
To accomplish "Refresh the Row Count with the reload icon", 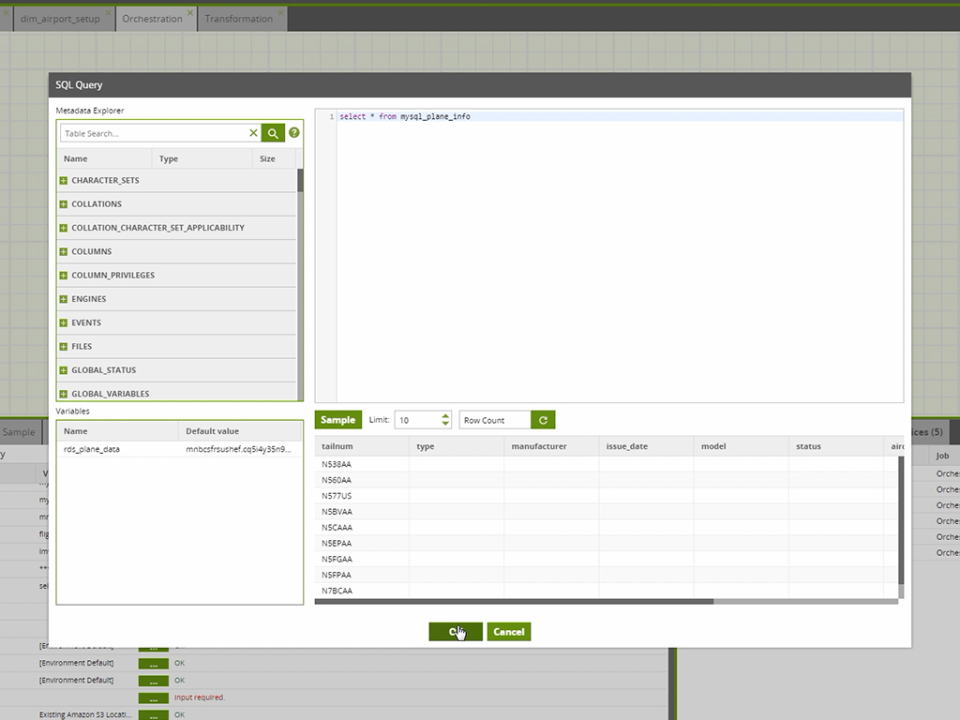I will pyautogui.click(x=542, y=419).
